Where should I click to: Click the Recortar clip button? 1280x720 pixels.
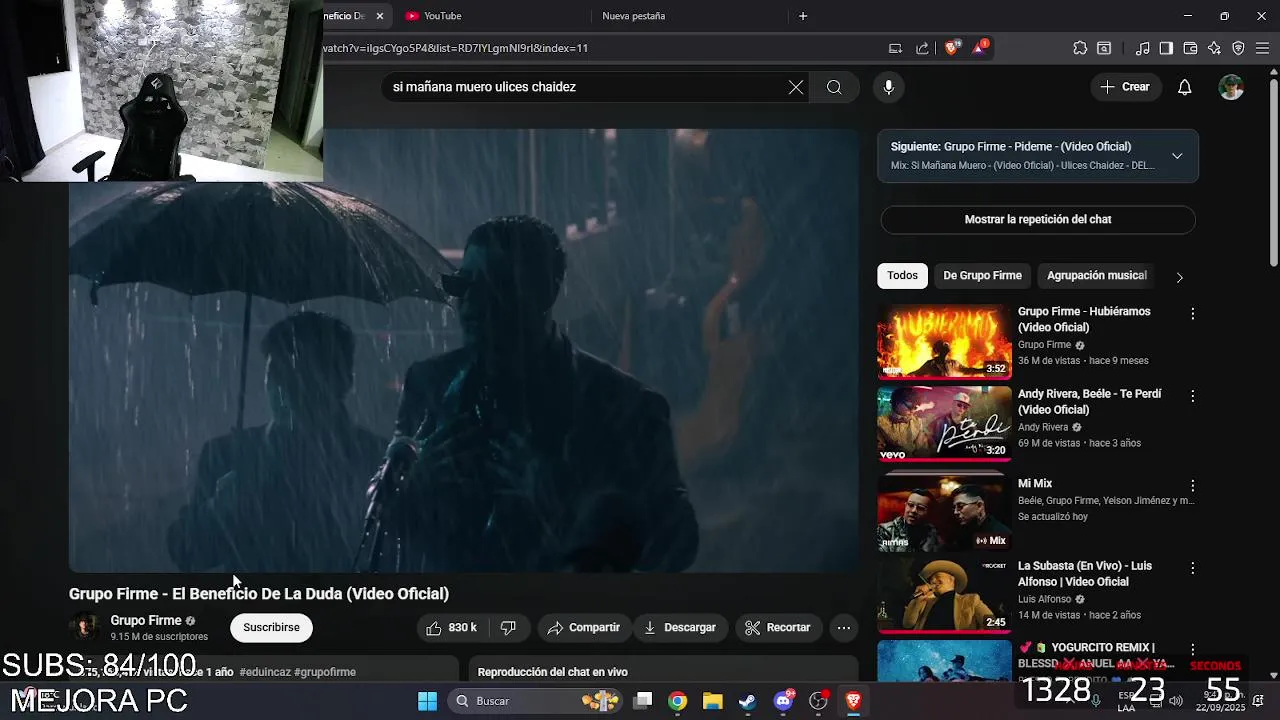pyautogui.click(x=778, y=628)
